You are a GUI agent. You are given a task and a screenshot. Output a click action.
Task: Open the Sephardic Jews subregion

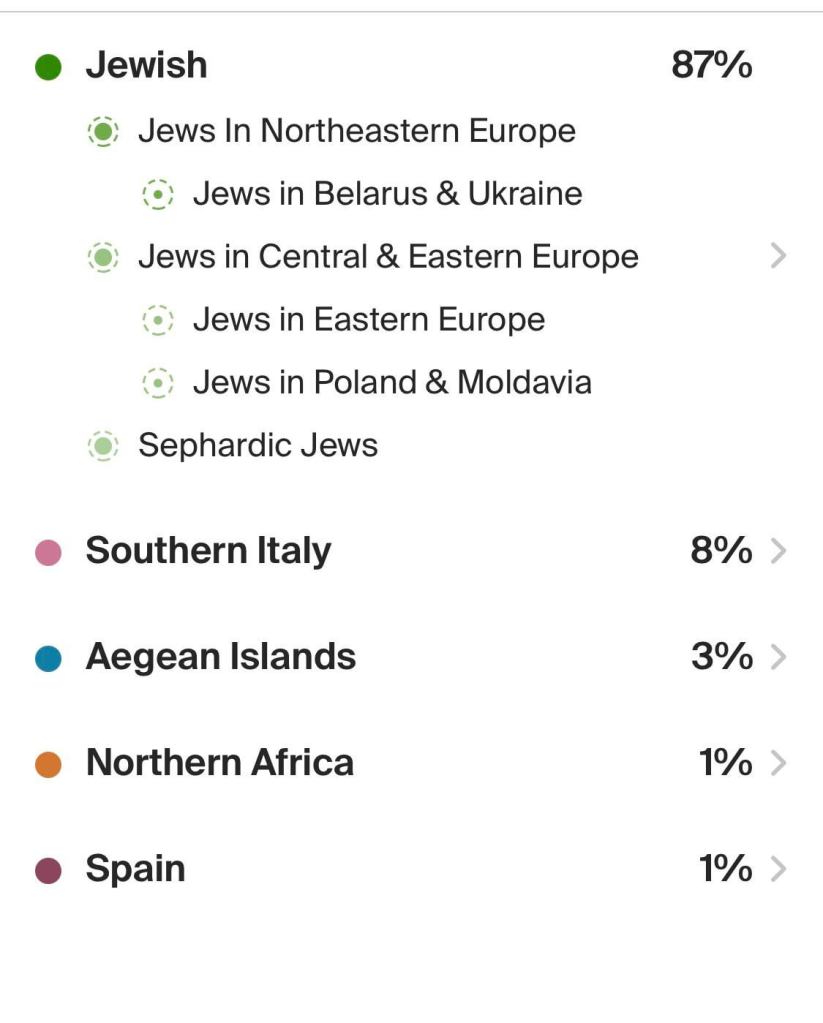click(x=258, y=445)
